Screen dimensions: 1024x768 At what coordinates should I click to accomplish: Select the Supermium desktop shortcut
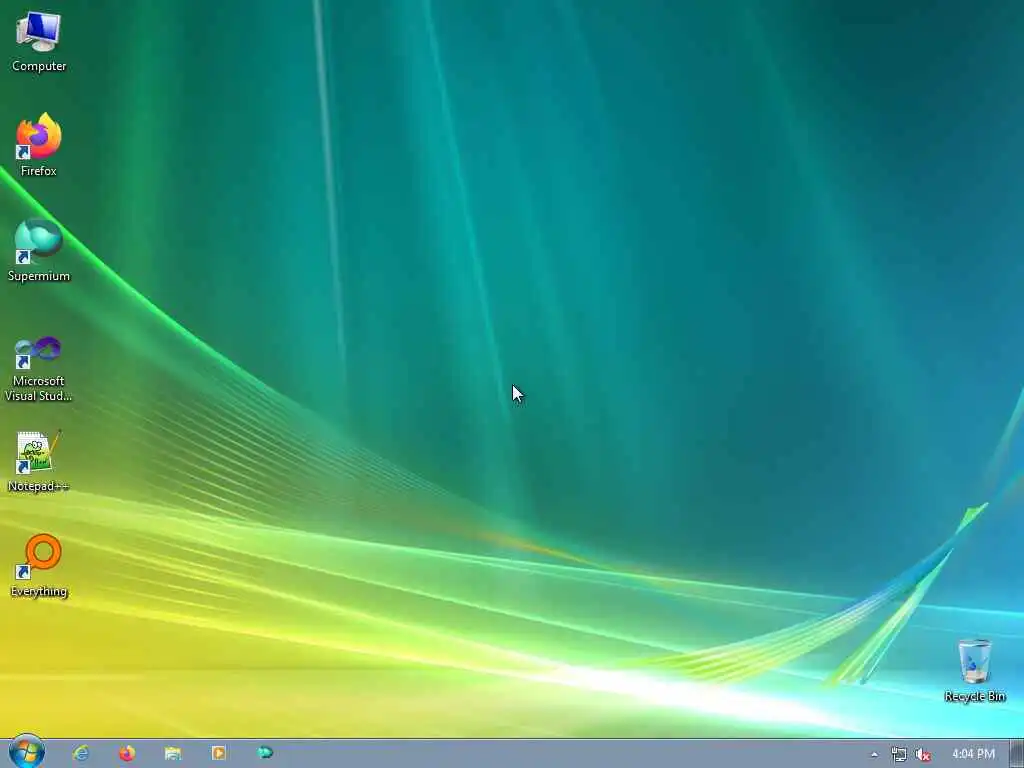pos(39,251)
